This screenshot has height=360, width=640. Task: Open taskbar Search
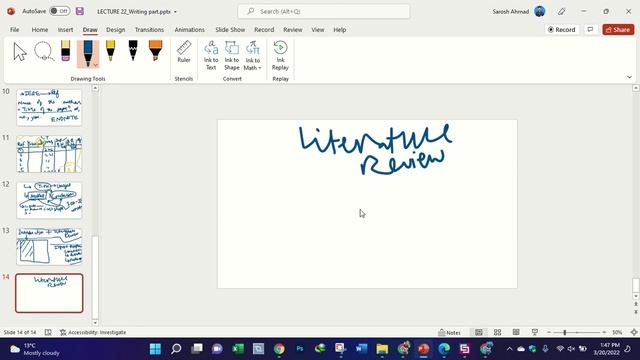(x=176, y=349)
